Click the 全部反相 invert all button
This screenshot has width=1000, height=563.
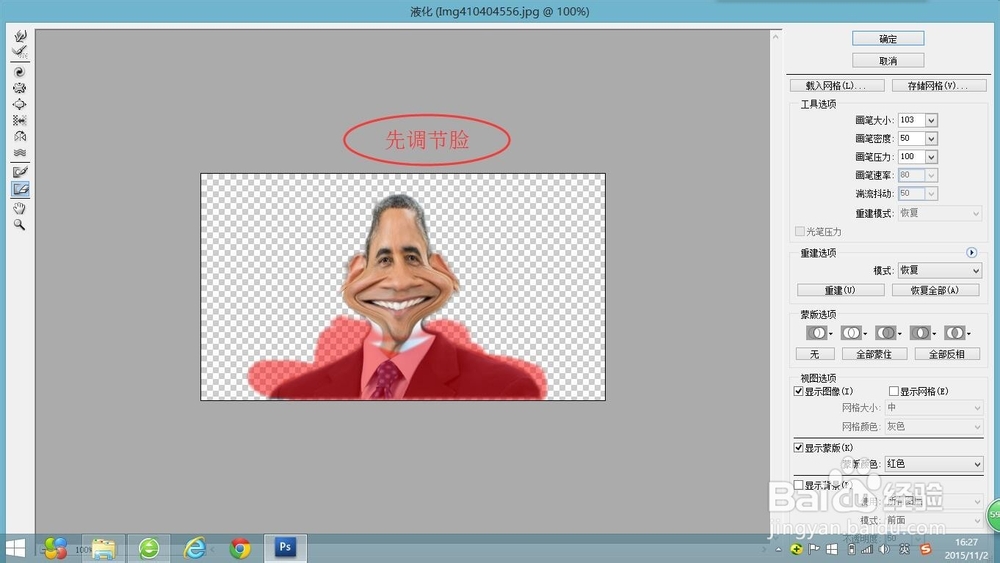tap(947, 354)
